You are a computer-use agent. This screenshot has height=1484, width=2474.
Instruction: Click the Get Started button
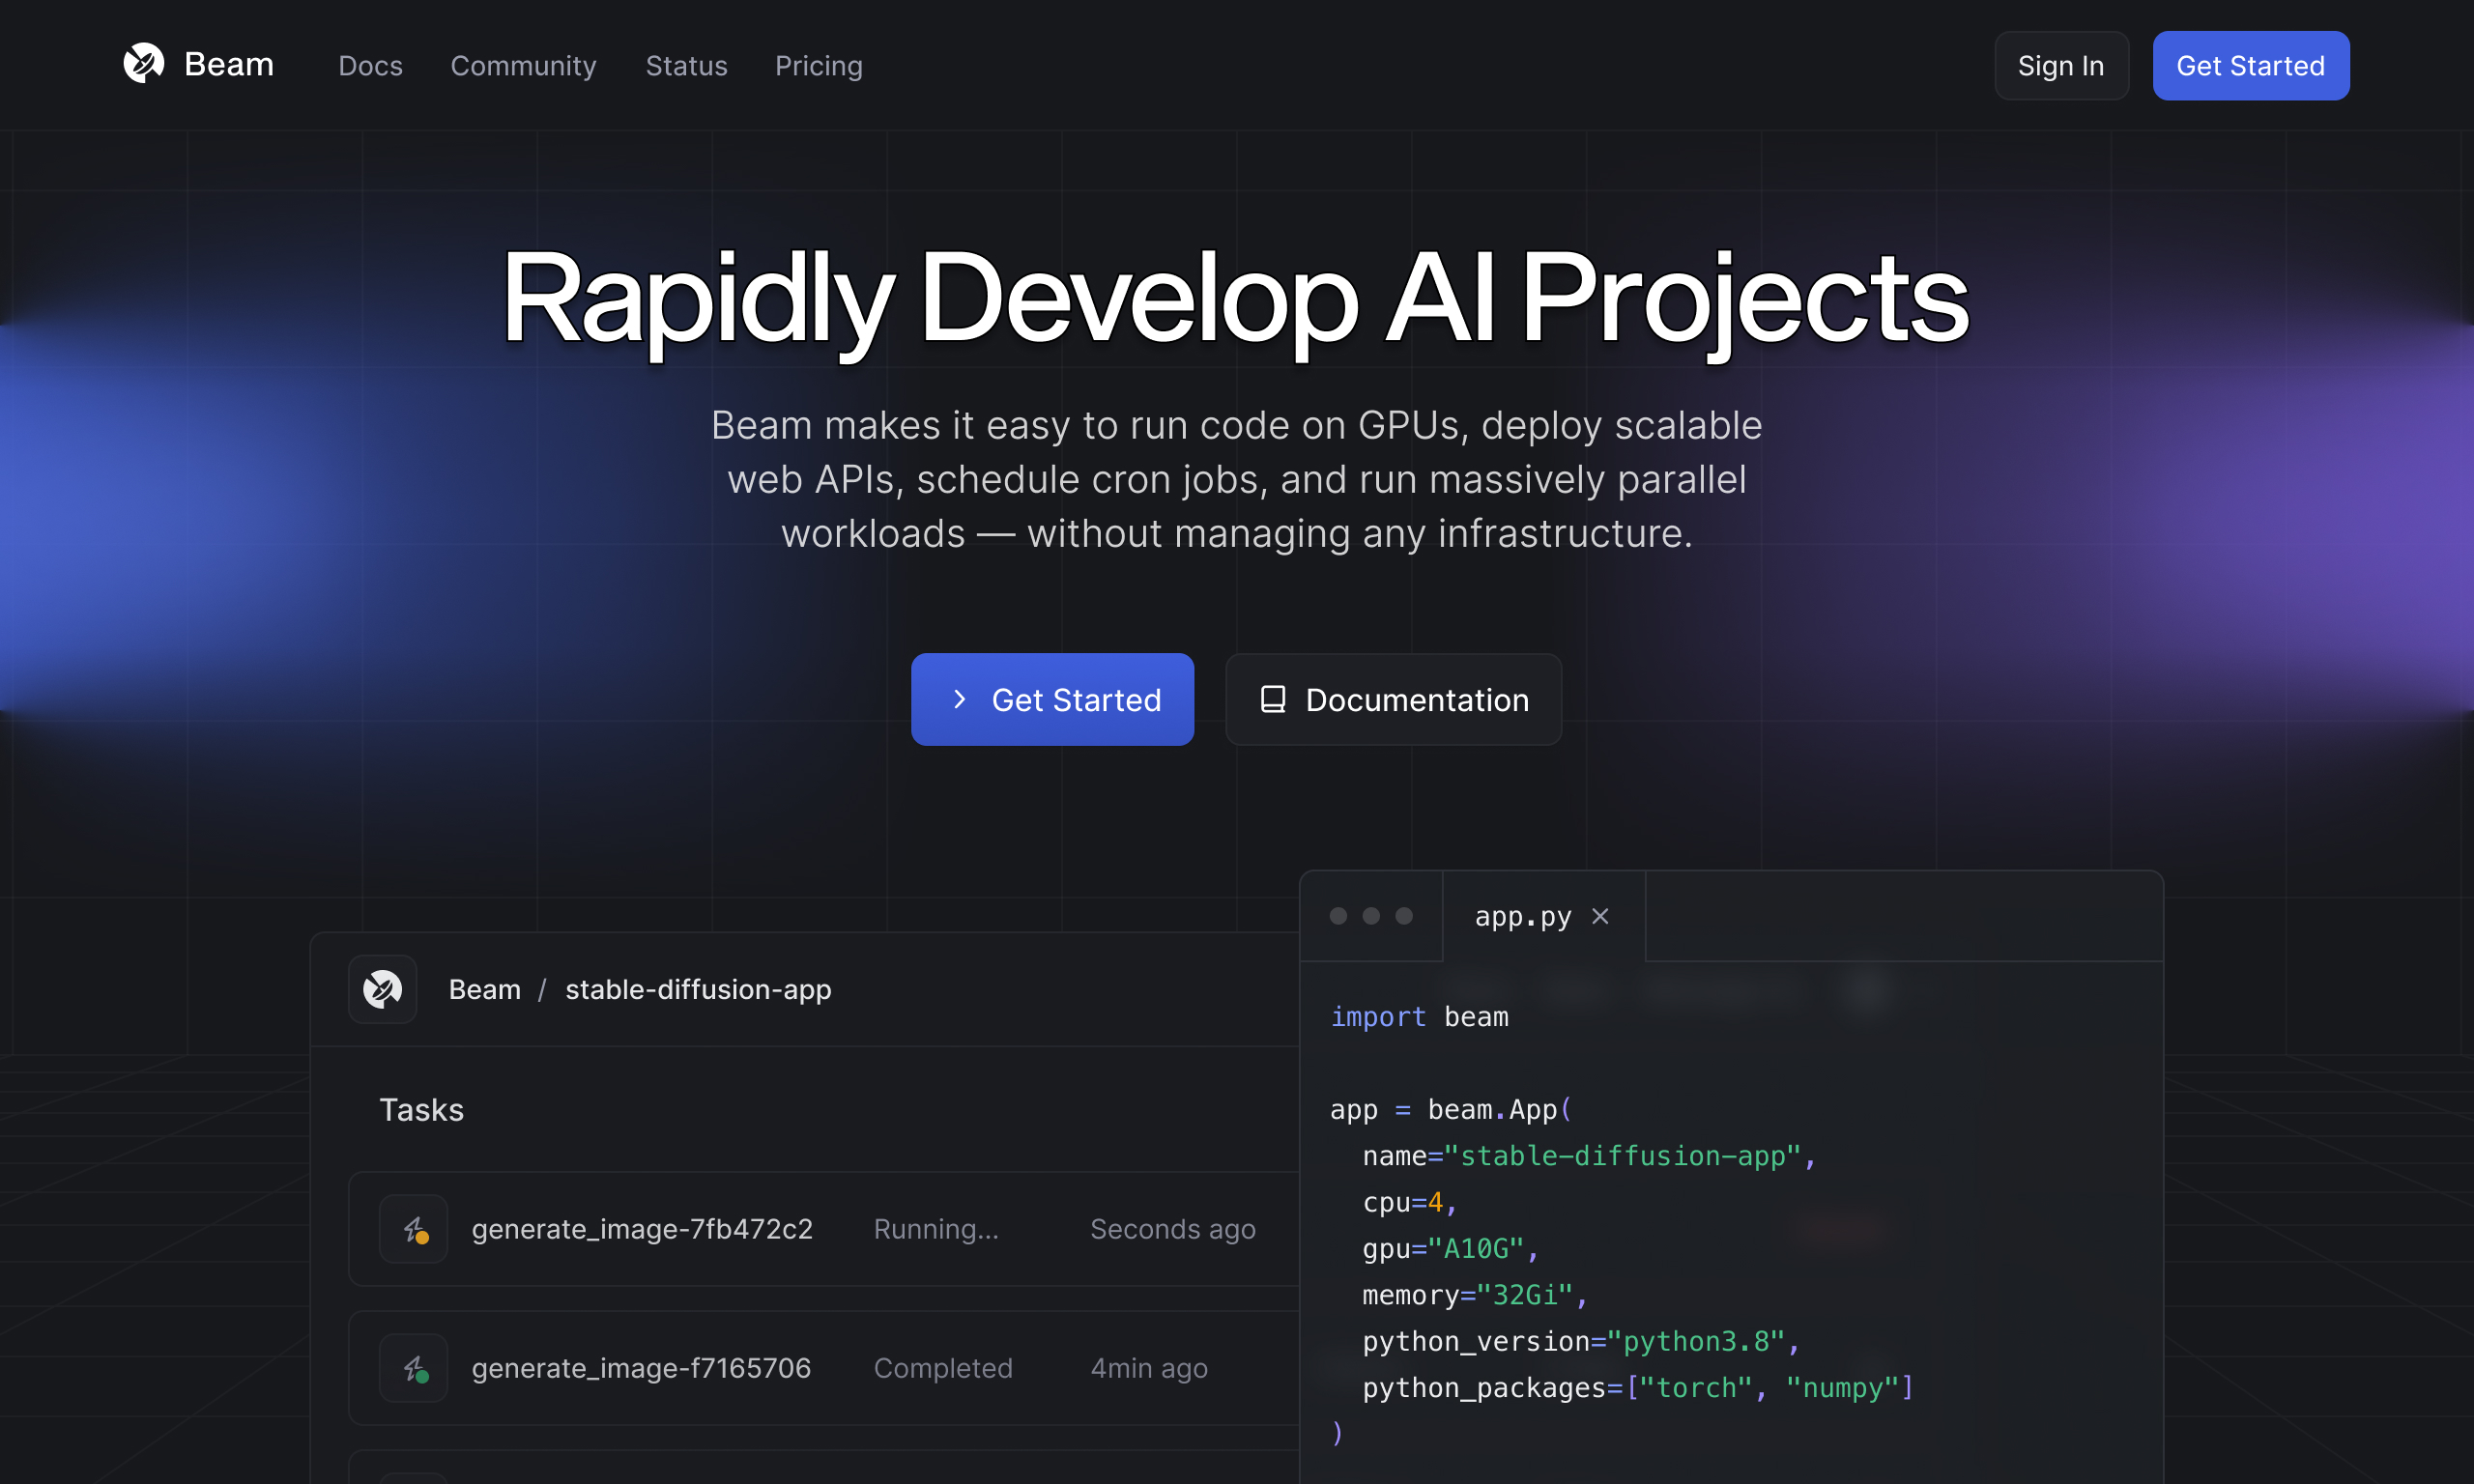pyautogui.click(x=1051, y=698)
